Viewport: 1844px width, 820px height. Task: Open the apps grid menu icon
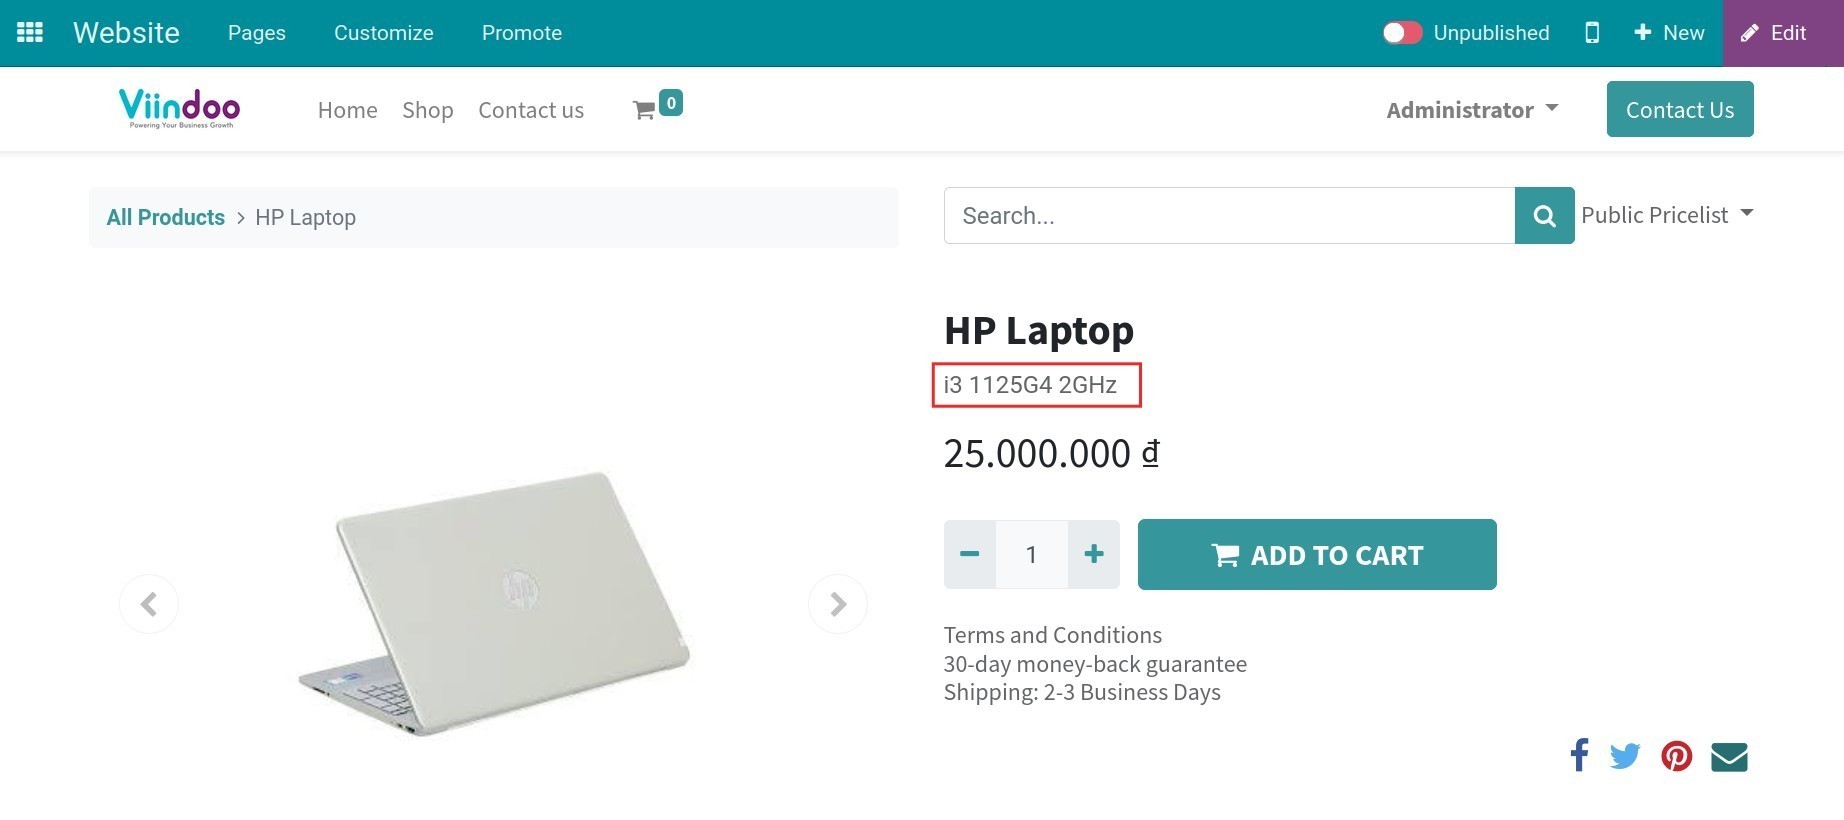pos(29,31)
